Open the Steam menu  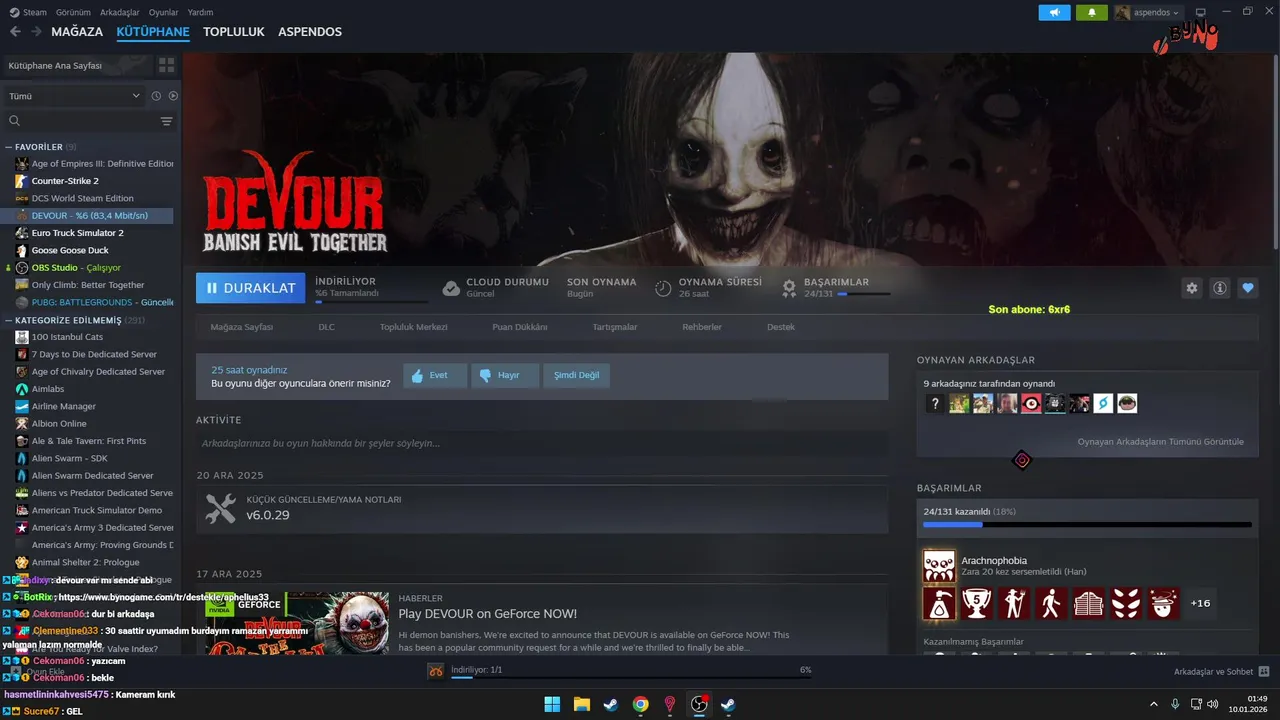(x=29, y=12)
